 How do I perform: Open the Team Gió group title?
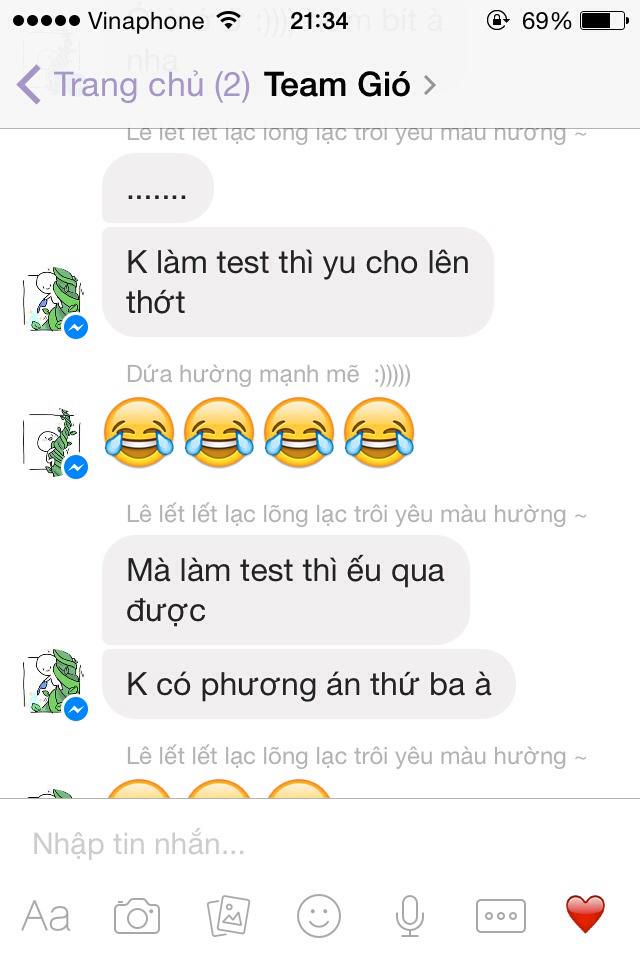pos(337,84)
